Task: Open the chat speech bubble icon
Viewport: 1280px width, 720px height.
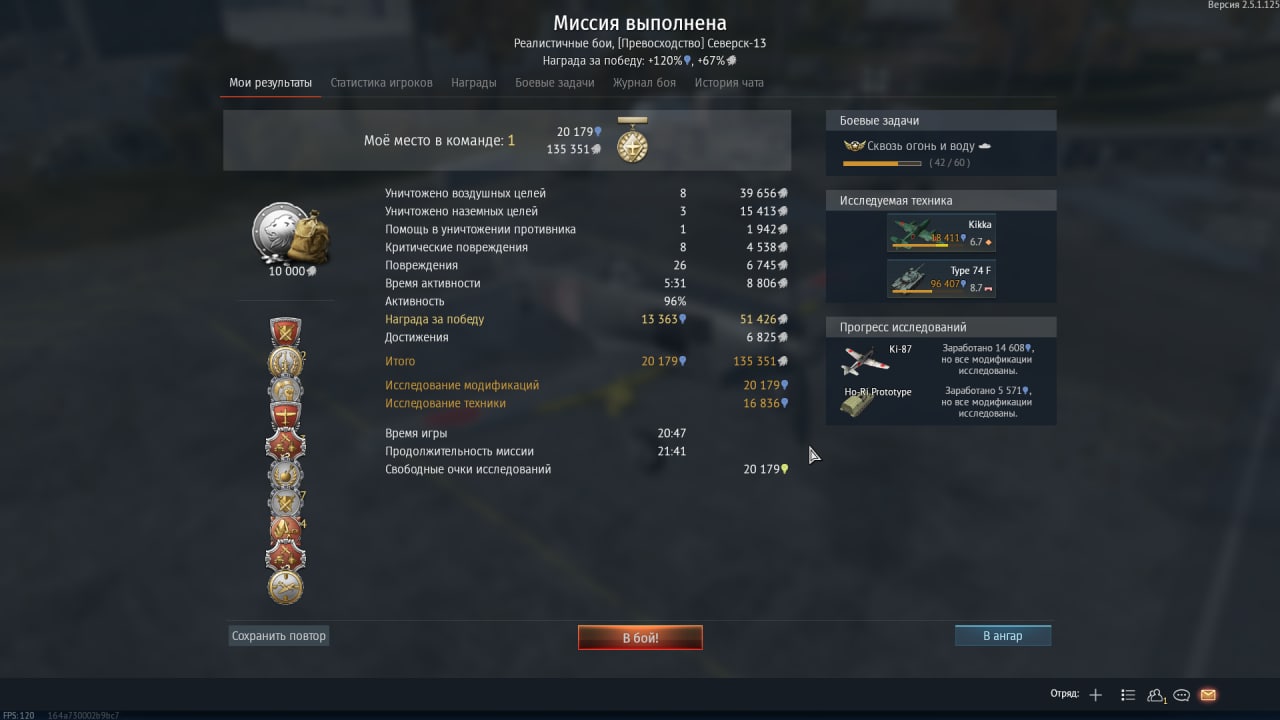Action: click(1182, 695)
